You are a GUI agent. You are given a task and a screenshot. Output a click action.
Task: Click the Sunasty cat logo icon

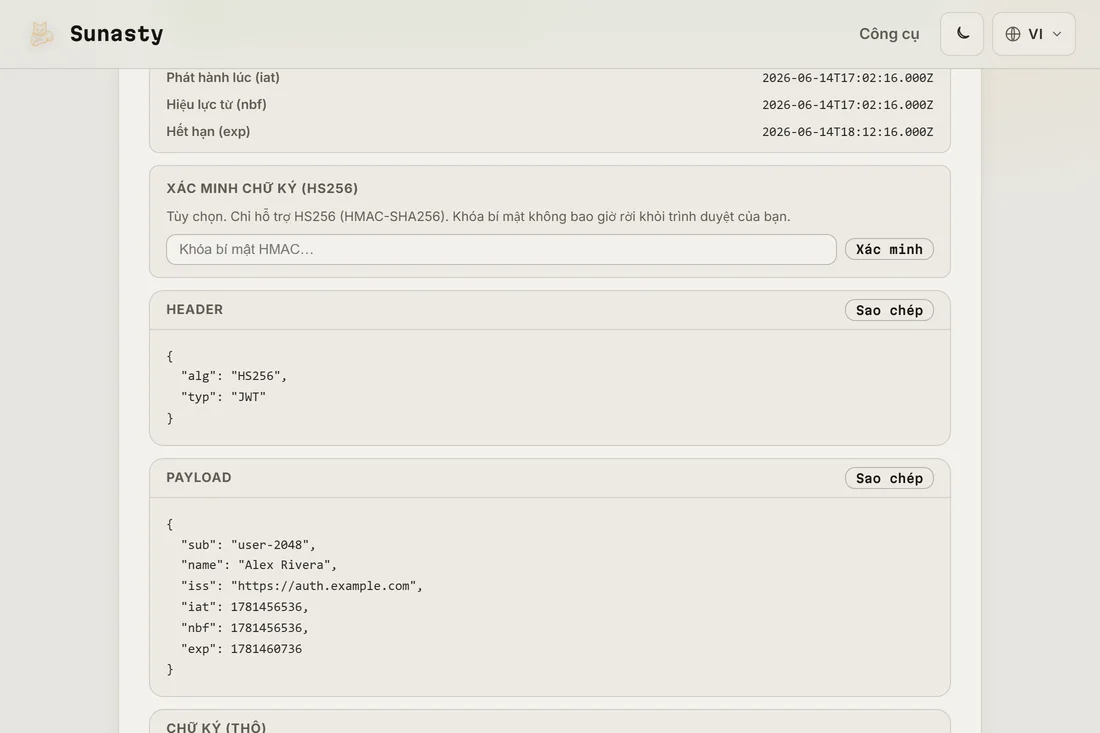[x=41, y=34]
